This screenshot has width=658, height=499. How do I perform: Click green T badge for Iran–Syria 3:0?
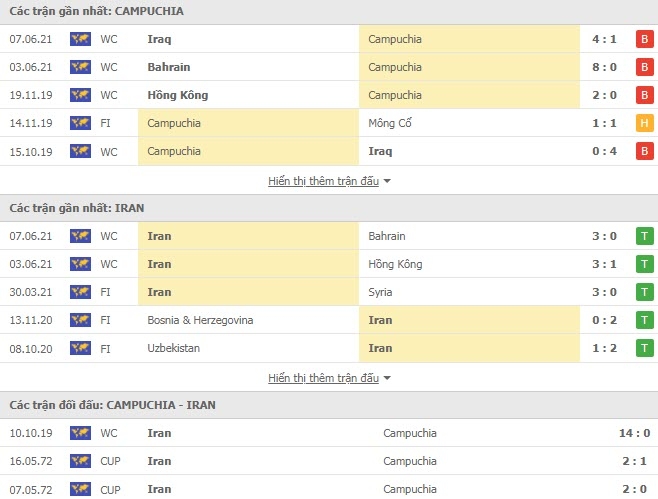coord(645,292)
